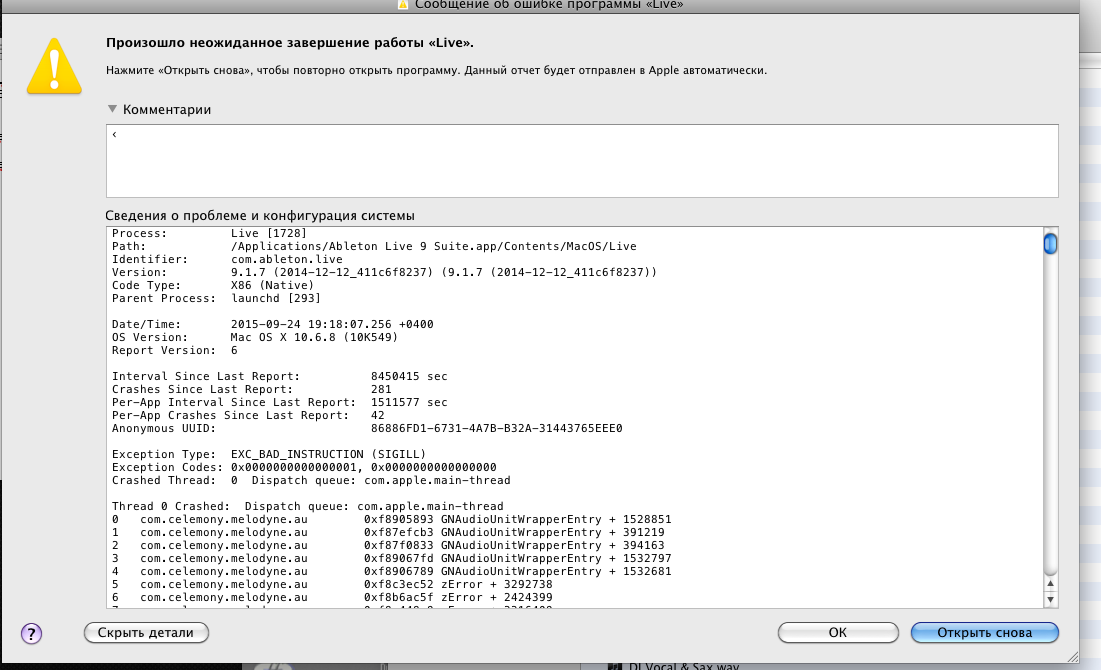This screenshot has width=1101, height=670.
Task: Select the Identifier com.ableton.live line
Action: [228, 259]
